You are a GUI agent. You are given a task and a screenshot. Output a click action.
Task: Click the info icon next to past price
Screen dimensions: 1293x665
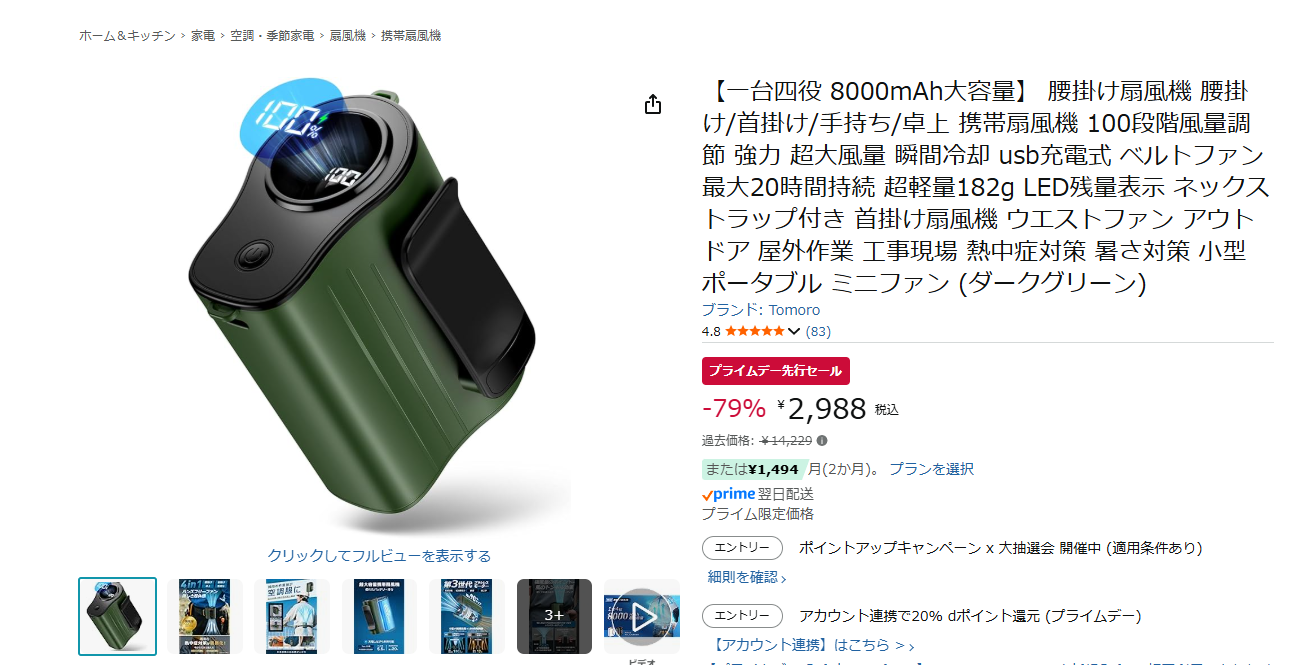[822, 440]
